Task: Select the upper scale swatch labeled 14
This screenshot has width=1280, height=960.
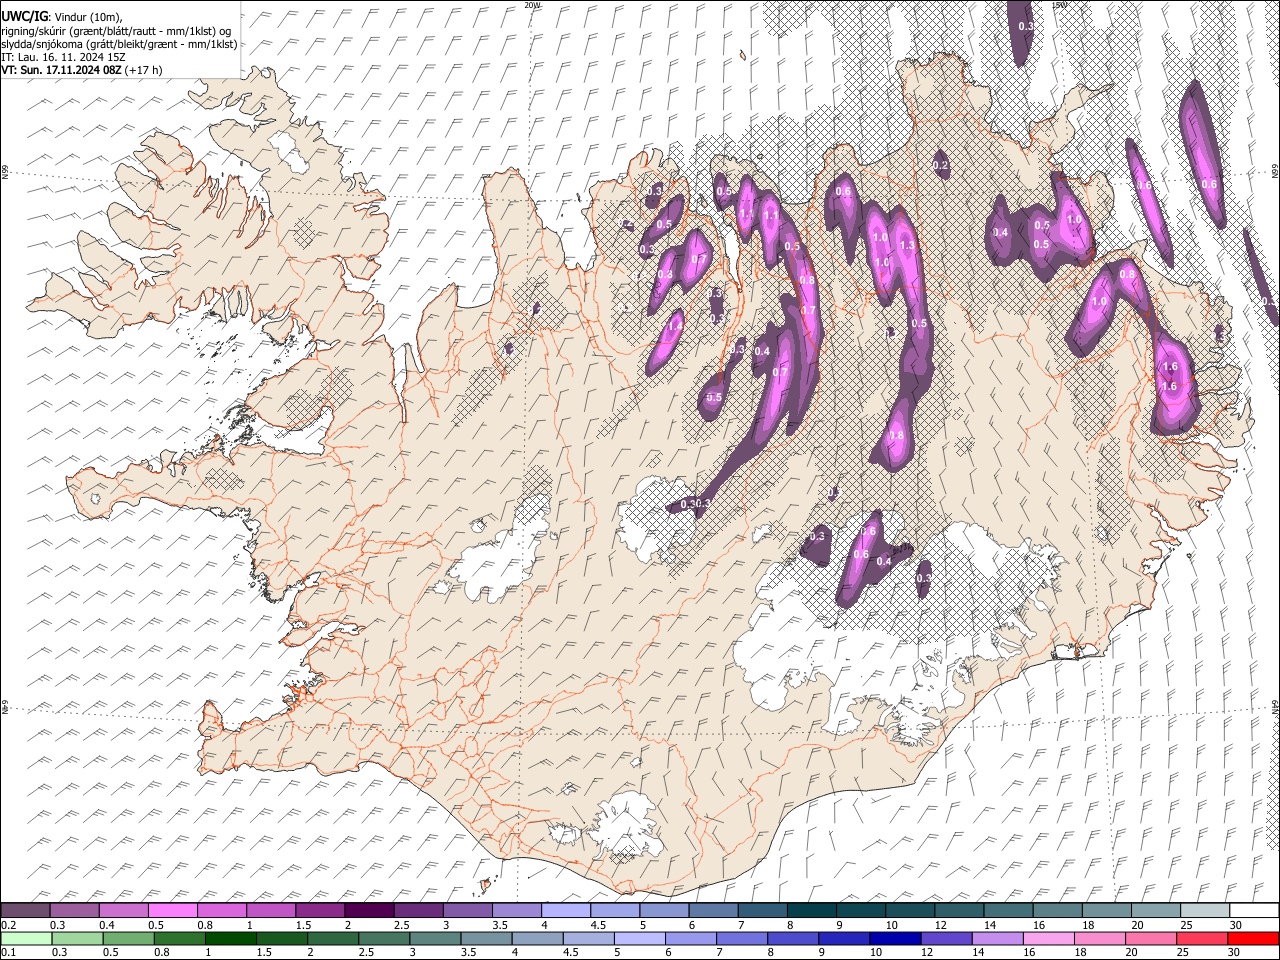Action: [x=1006, y=910]
